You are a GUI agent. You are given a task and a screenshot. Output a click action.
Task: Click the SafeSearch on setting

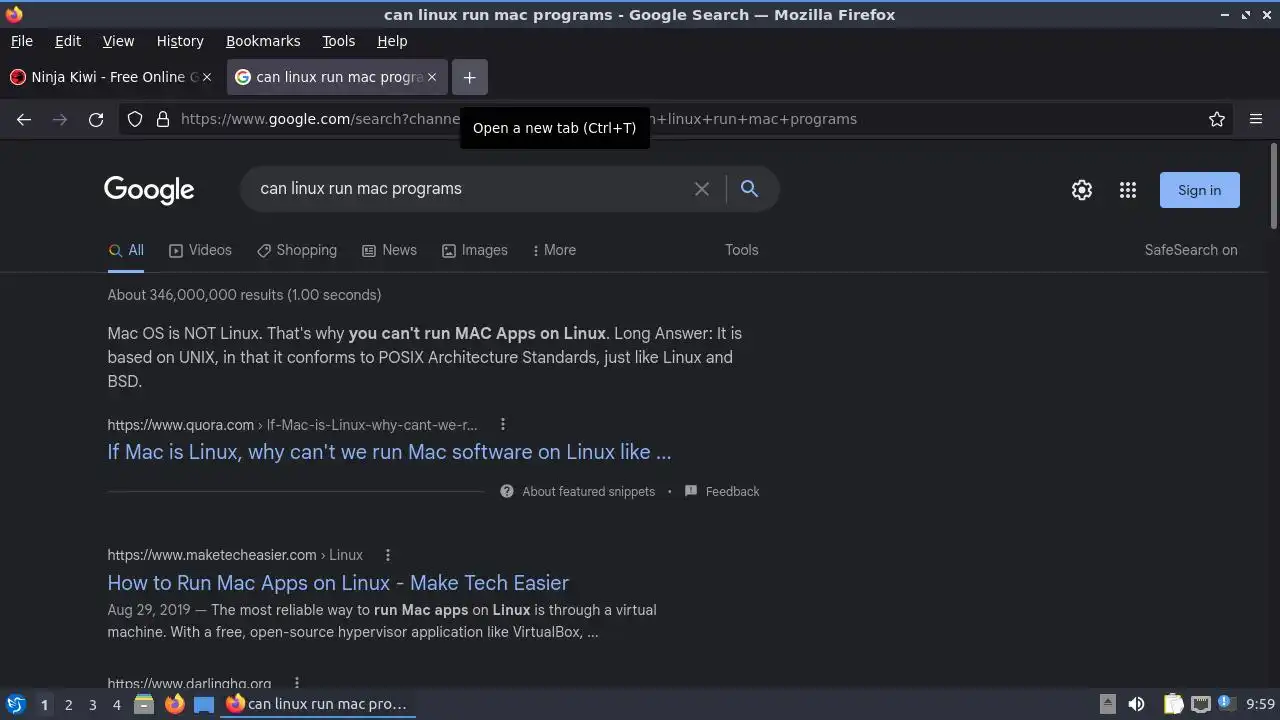coord(1191,250)
